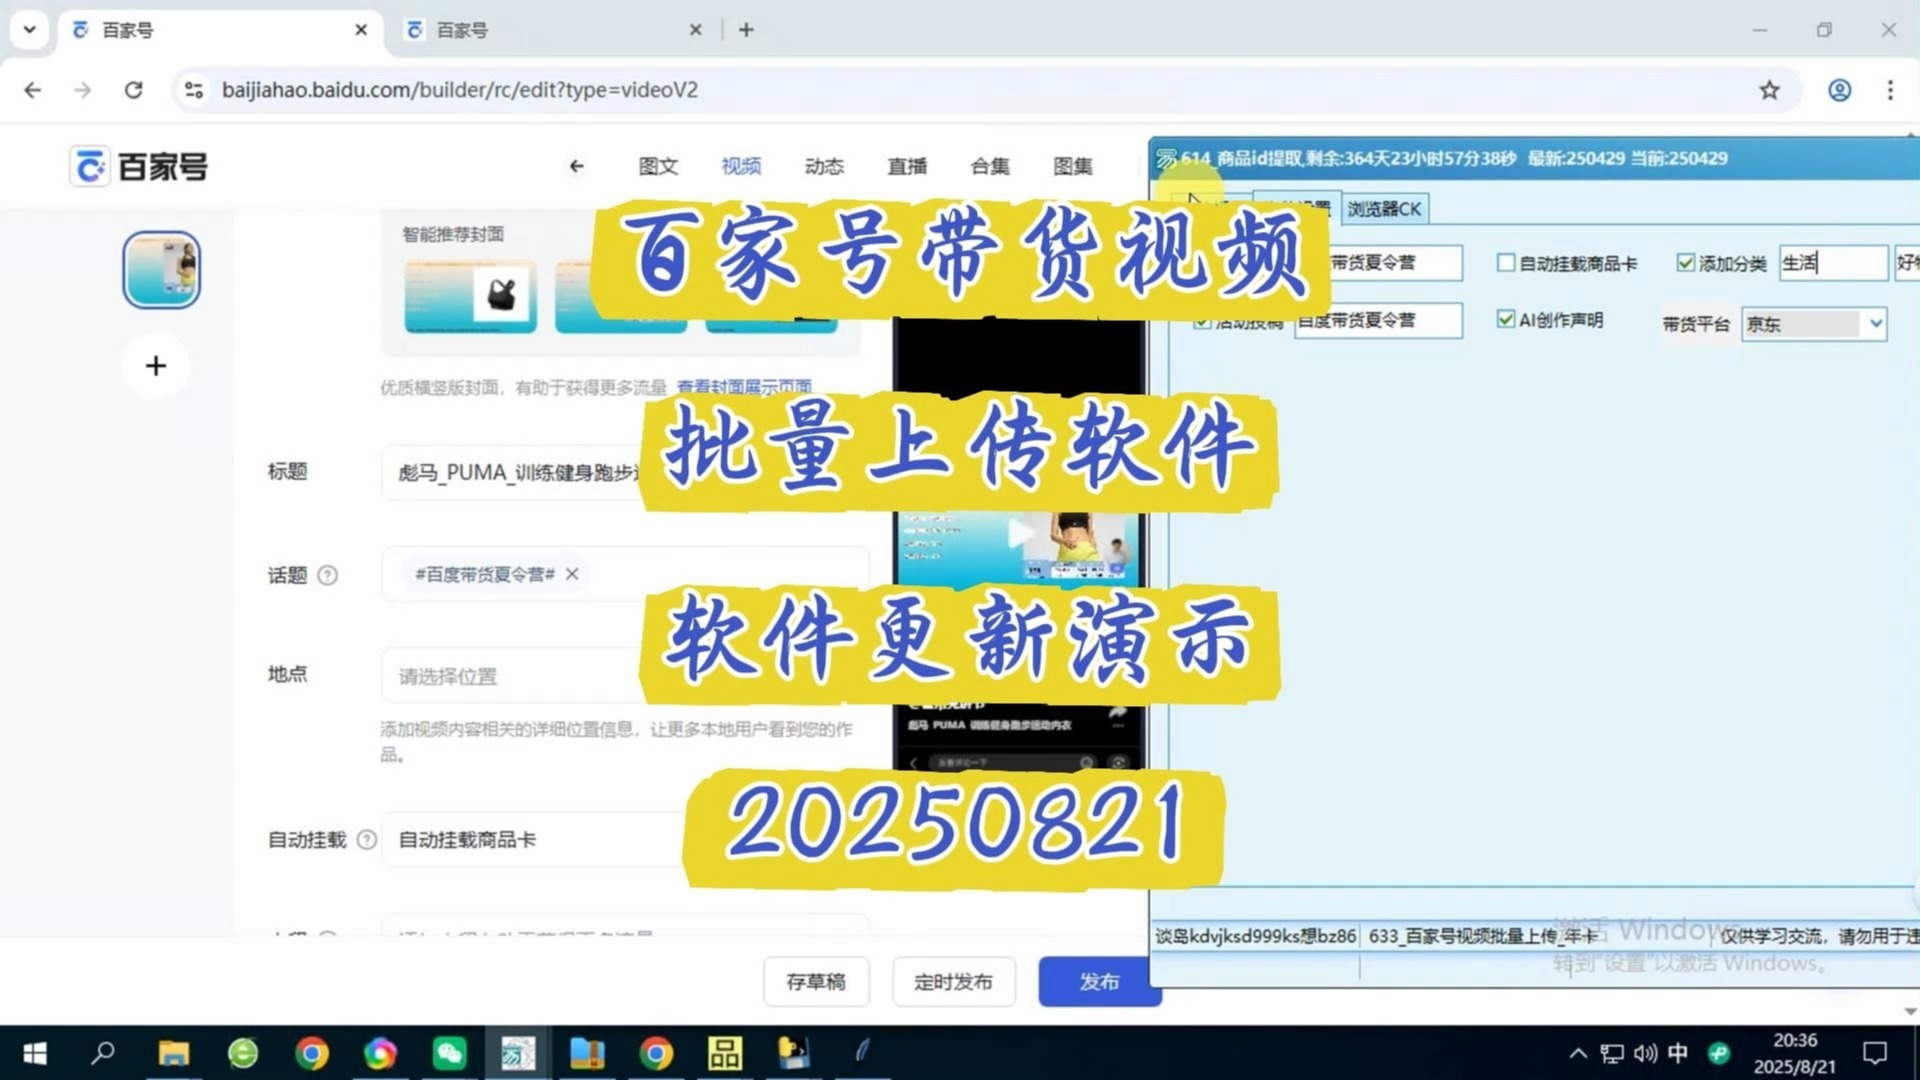Click status text 633_百家号视频批量上传_年卡

tap(1482, 936)
